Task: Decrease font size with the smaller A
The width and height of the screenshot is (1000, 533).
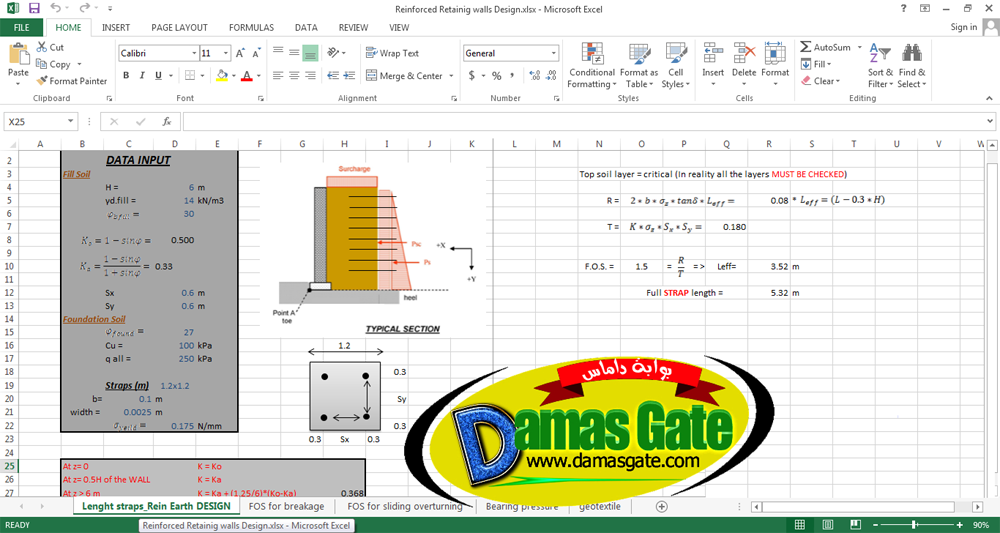Action: (256, 54)
